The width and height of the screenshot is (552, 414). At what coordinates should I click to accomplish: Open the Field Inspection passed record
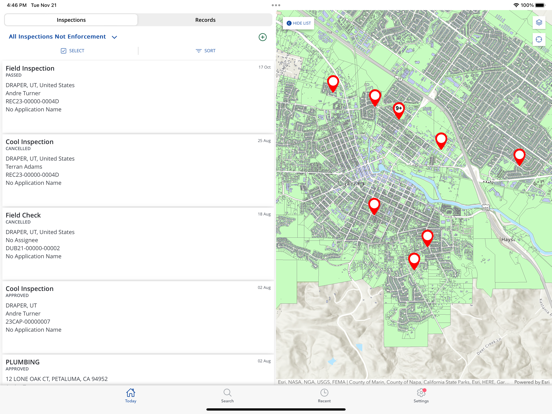pyautogui.click(x=138, y=96)
